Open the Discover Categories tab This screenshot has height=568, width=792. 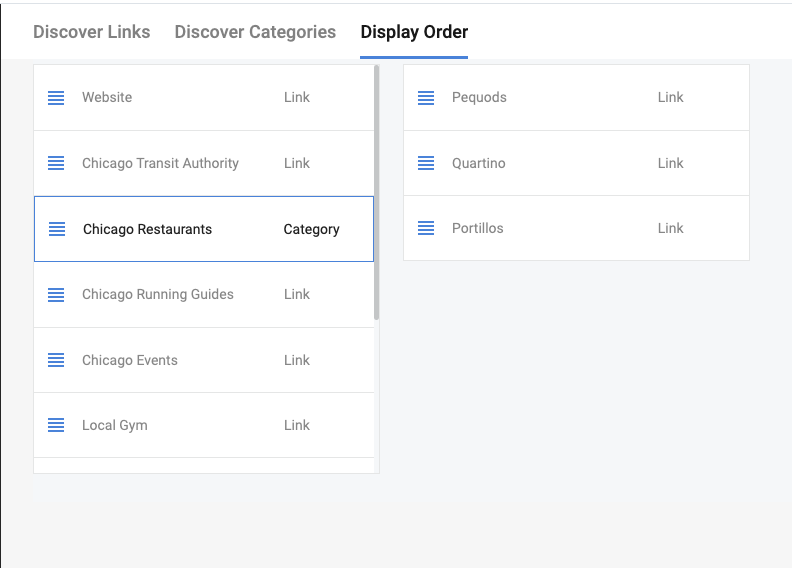click(255, 32)
